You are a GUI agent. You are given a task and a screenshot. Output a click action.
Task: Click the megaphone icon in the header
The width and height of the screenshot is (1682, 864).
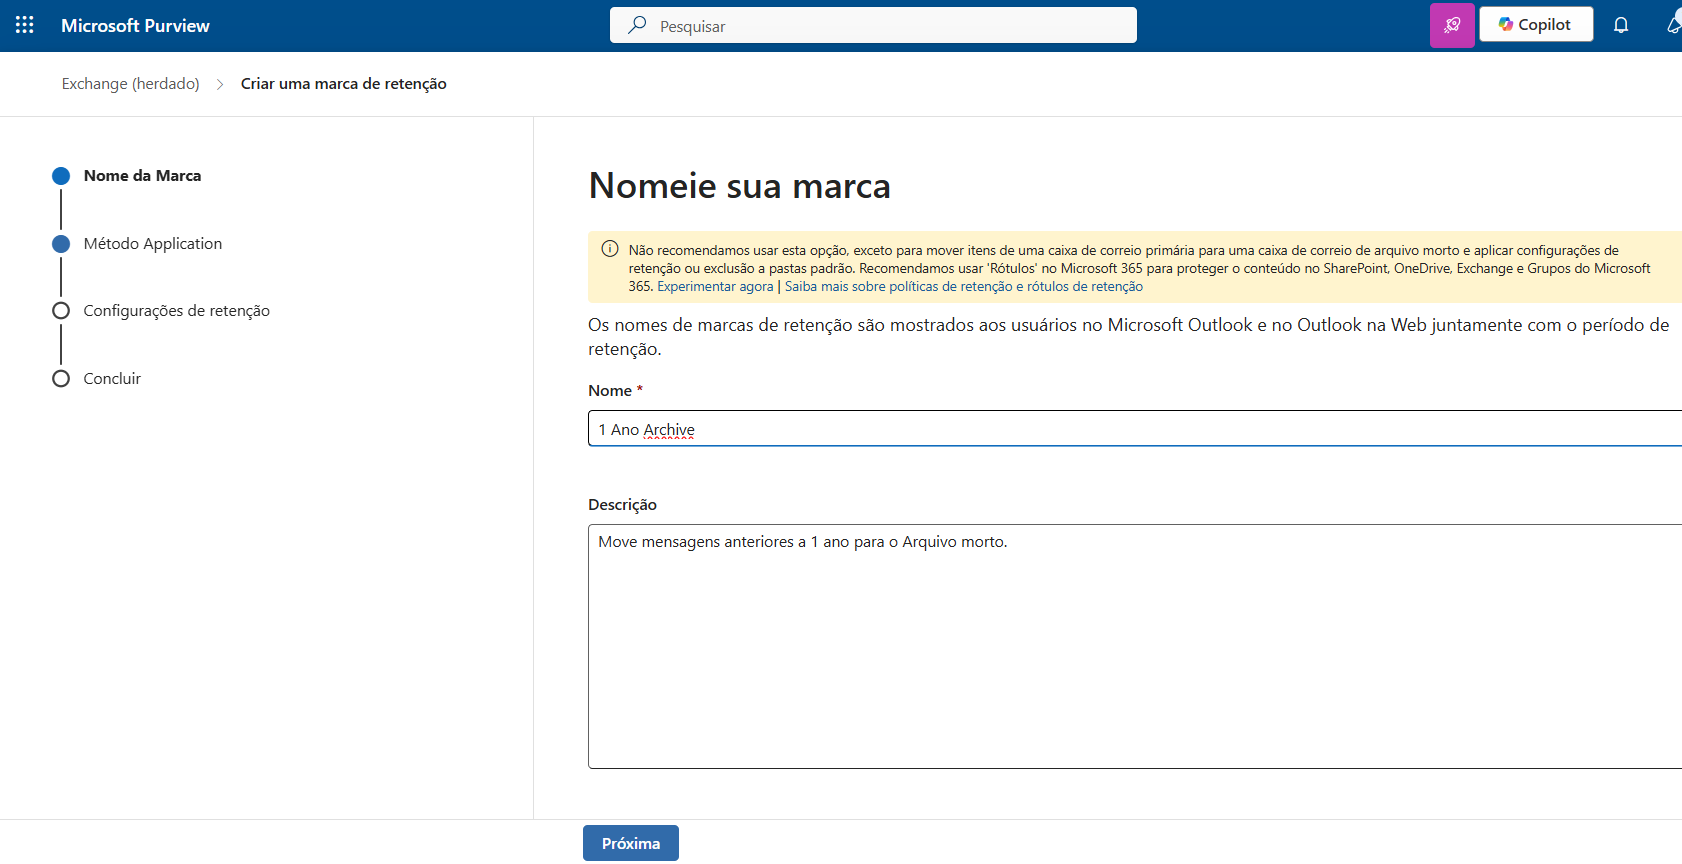(x=1674, y=25)
